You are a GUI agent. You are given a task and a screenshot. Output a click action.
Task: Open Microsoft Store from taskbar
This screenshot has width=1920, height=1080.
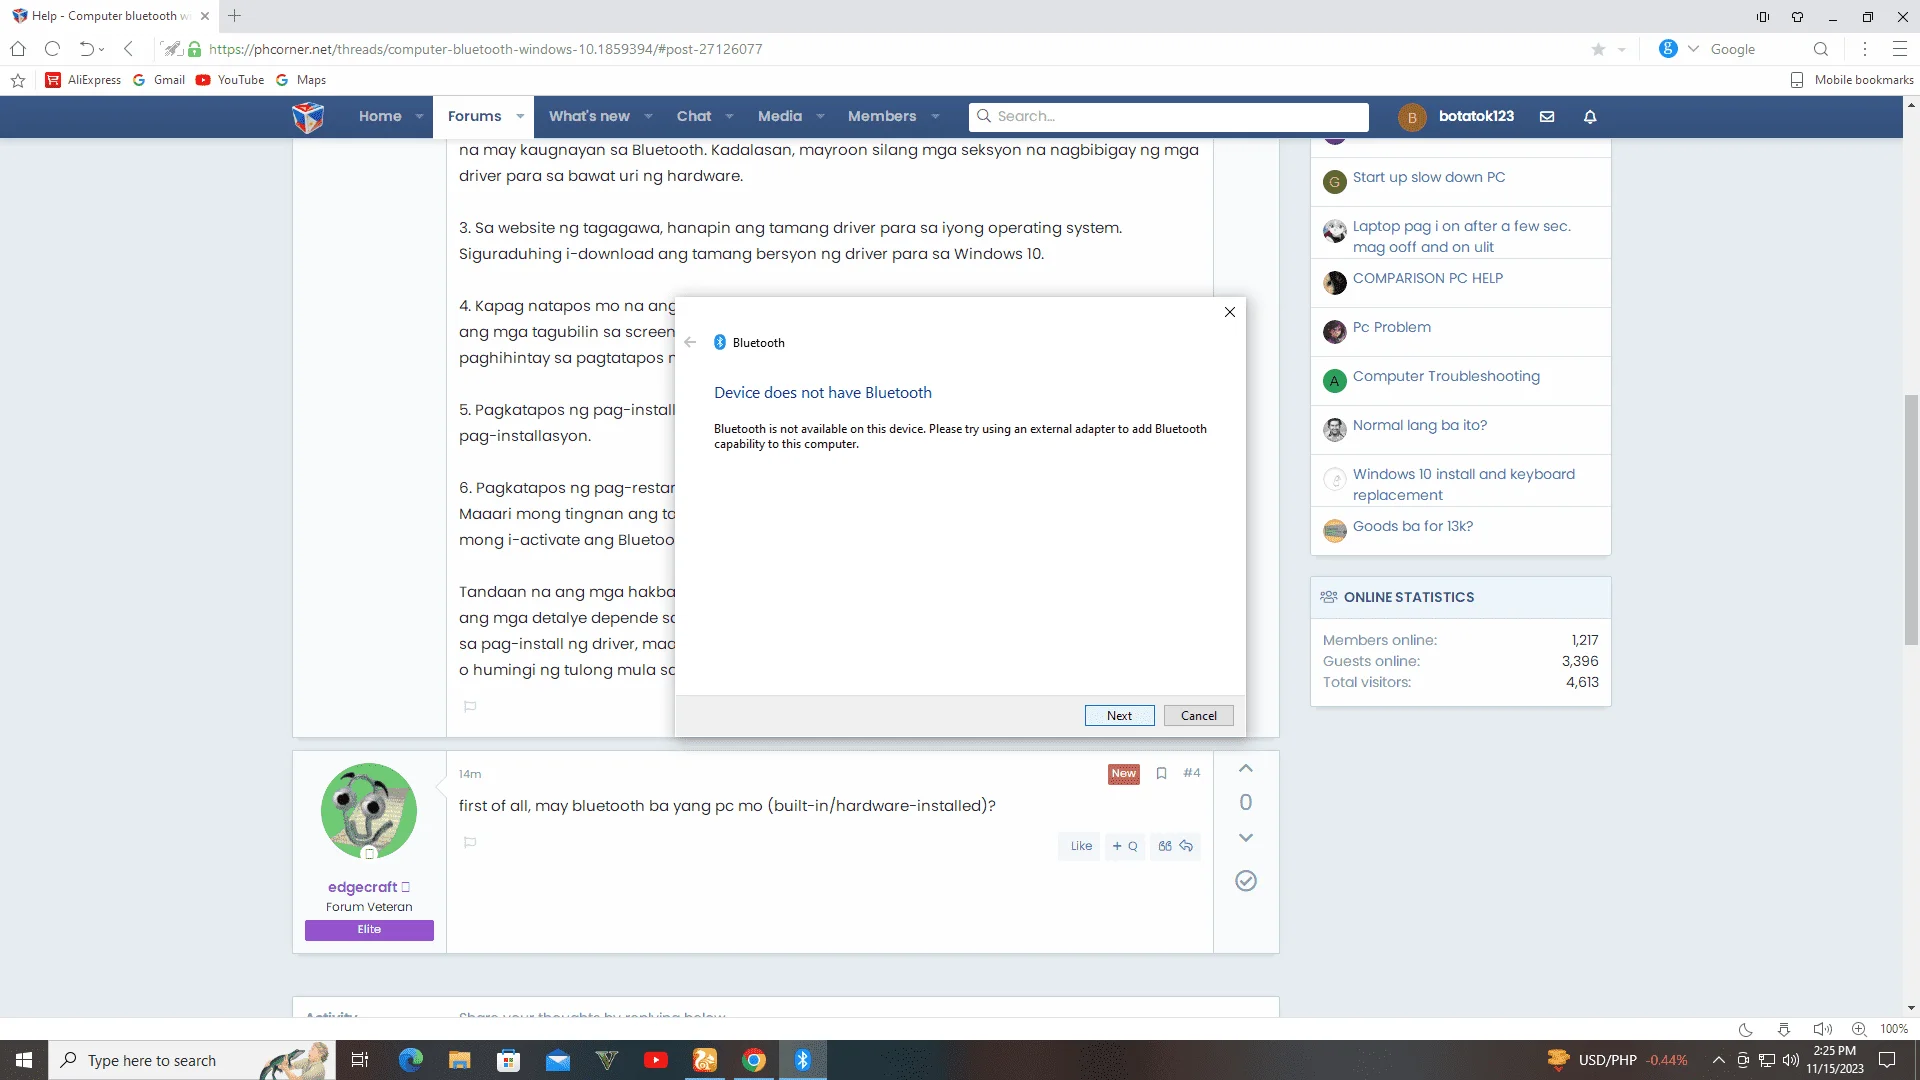(509, 1060)
